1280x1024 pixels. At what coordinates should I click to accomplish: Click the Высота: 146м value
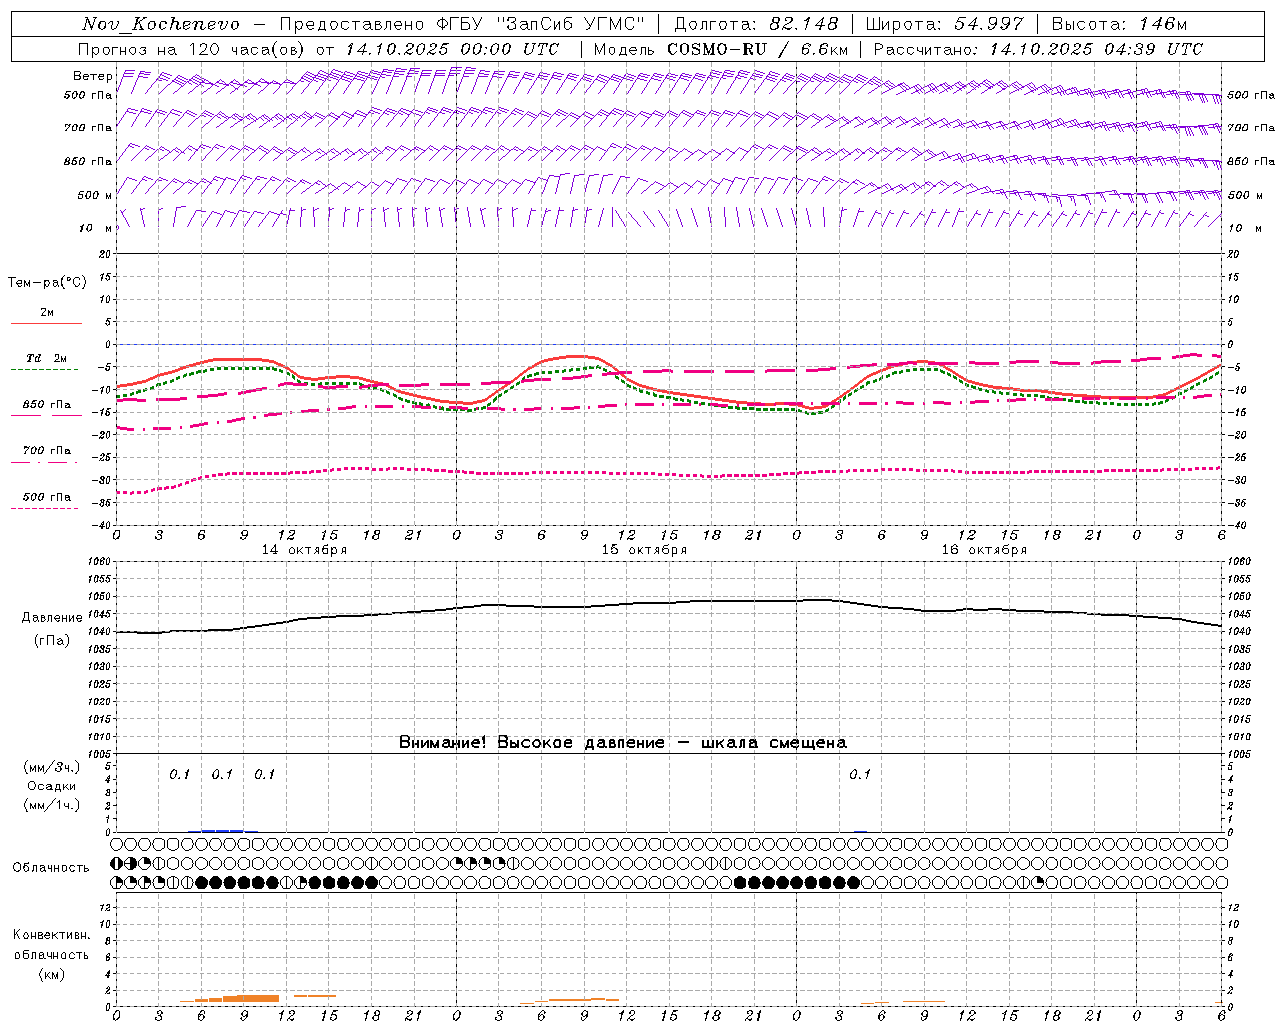point(1119,24)
